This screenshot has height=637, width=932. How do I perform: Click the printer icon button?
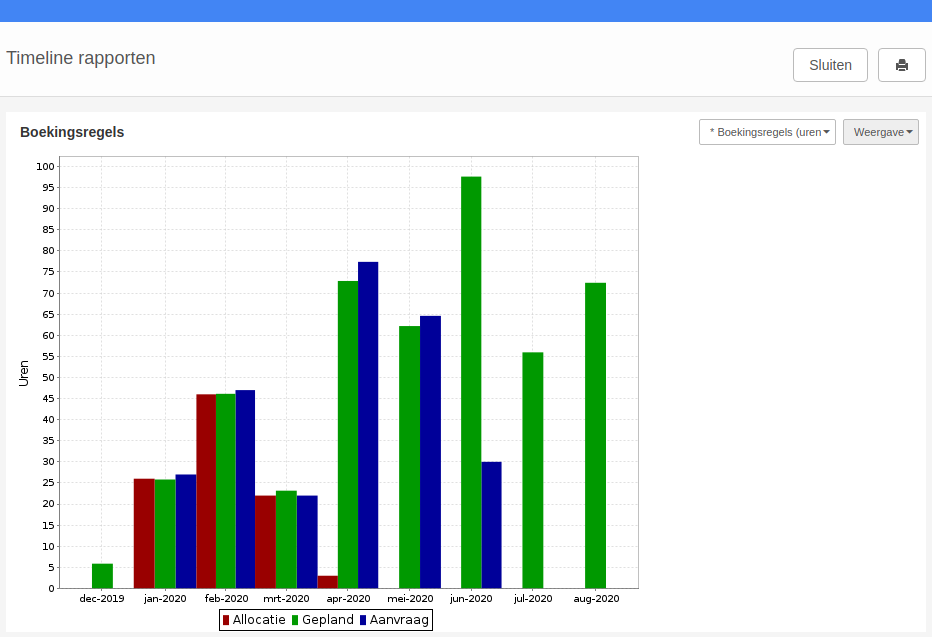click(x=901, y=65)
